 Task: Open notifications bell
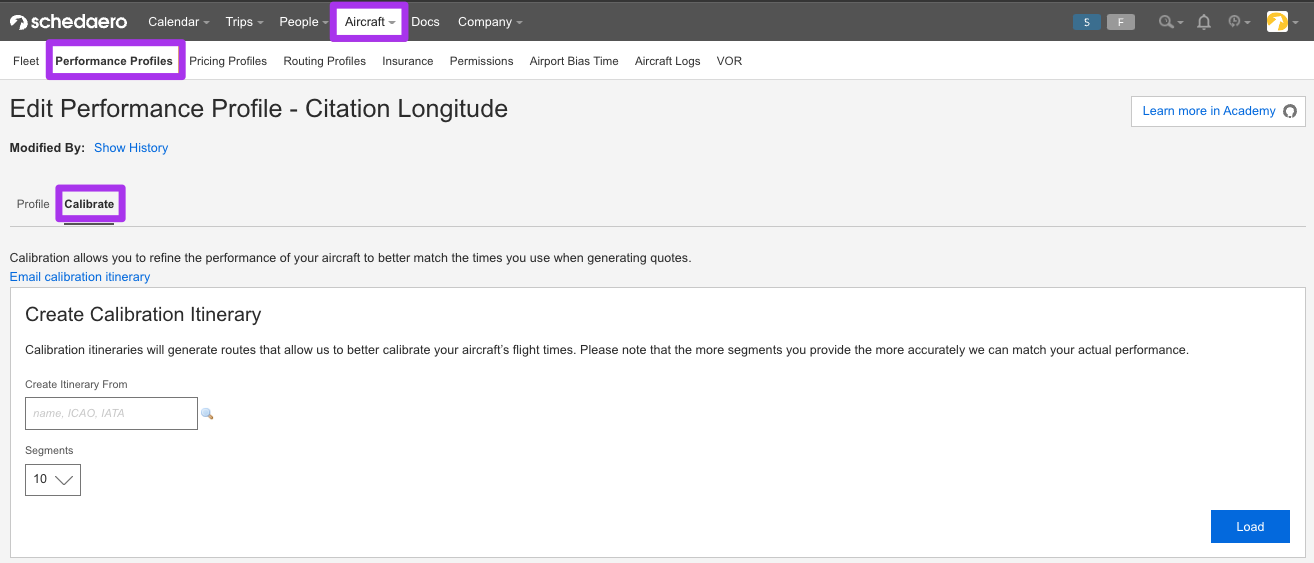click(x=1204, y=22)
